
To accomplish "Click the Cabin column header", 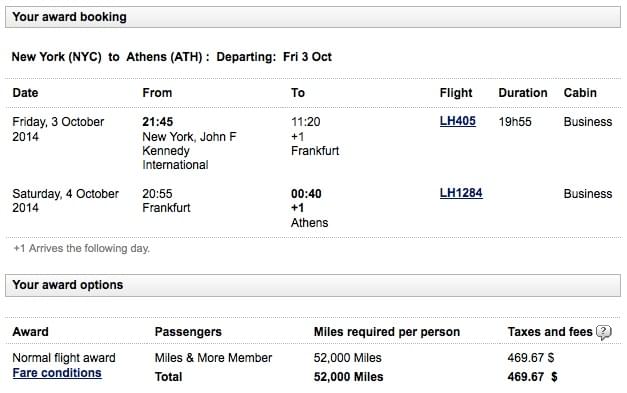I will coord(580,93).
